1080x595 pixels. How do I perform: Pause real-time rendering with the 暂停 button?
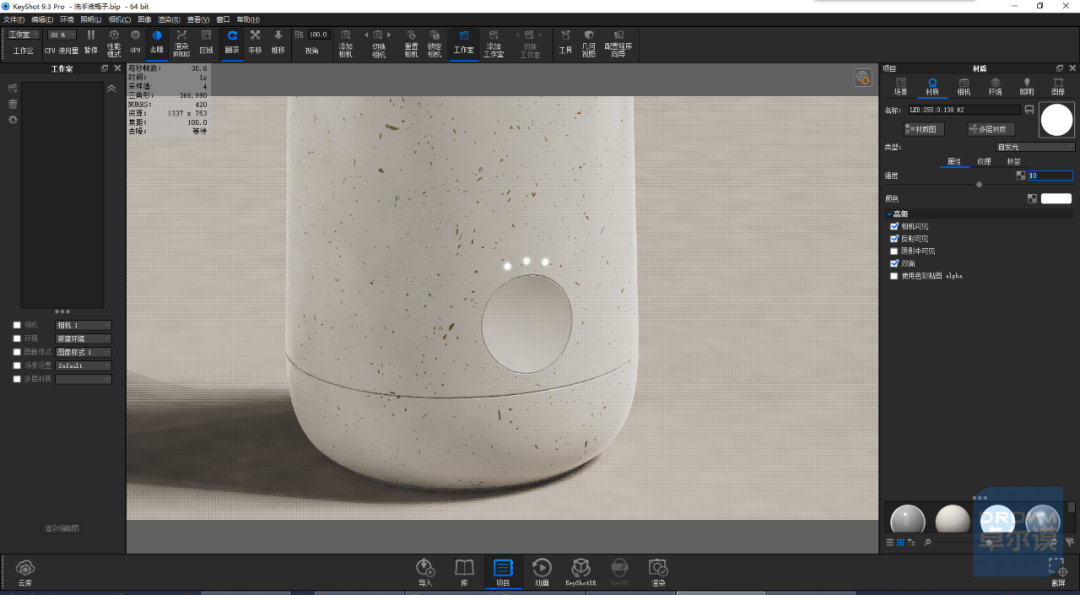coord(91,41)
